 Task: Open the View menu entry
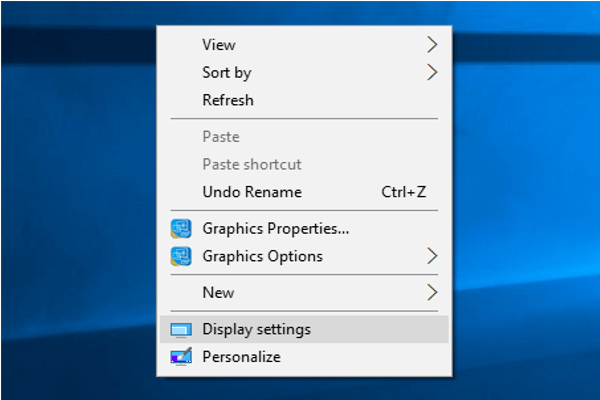(219, 44)
